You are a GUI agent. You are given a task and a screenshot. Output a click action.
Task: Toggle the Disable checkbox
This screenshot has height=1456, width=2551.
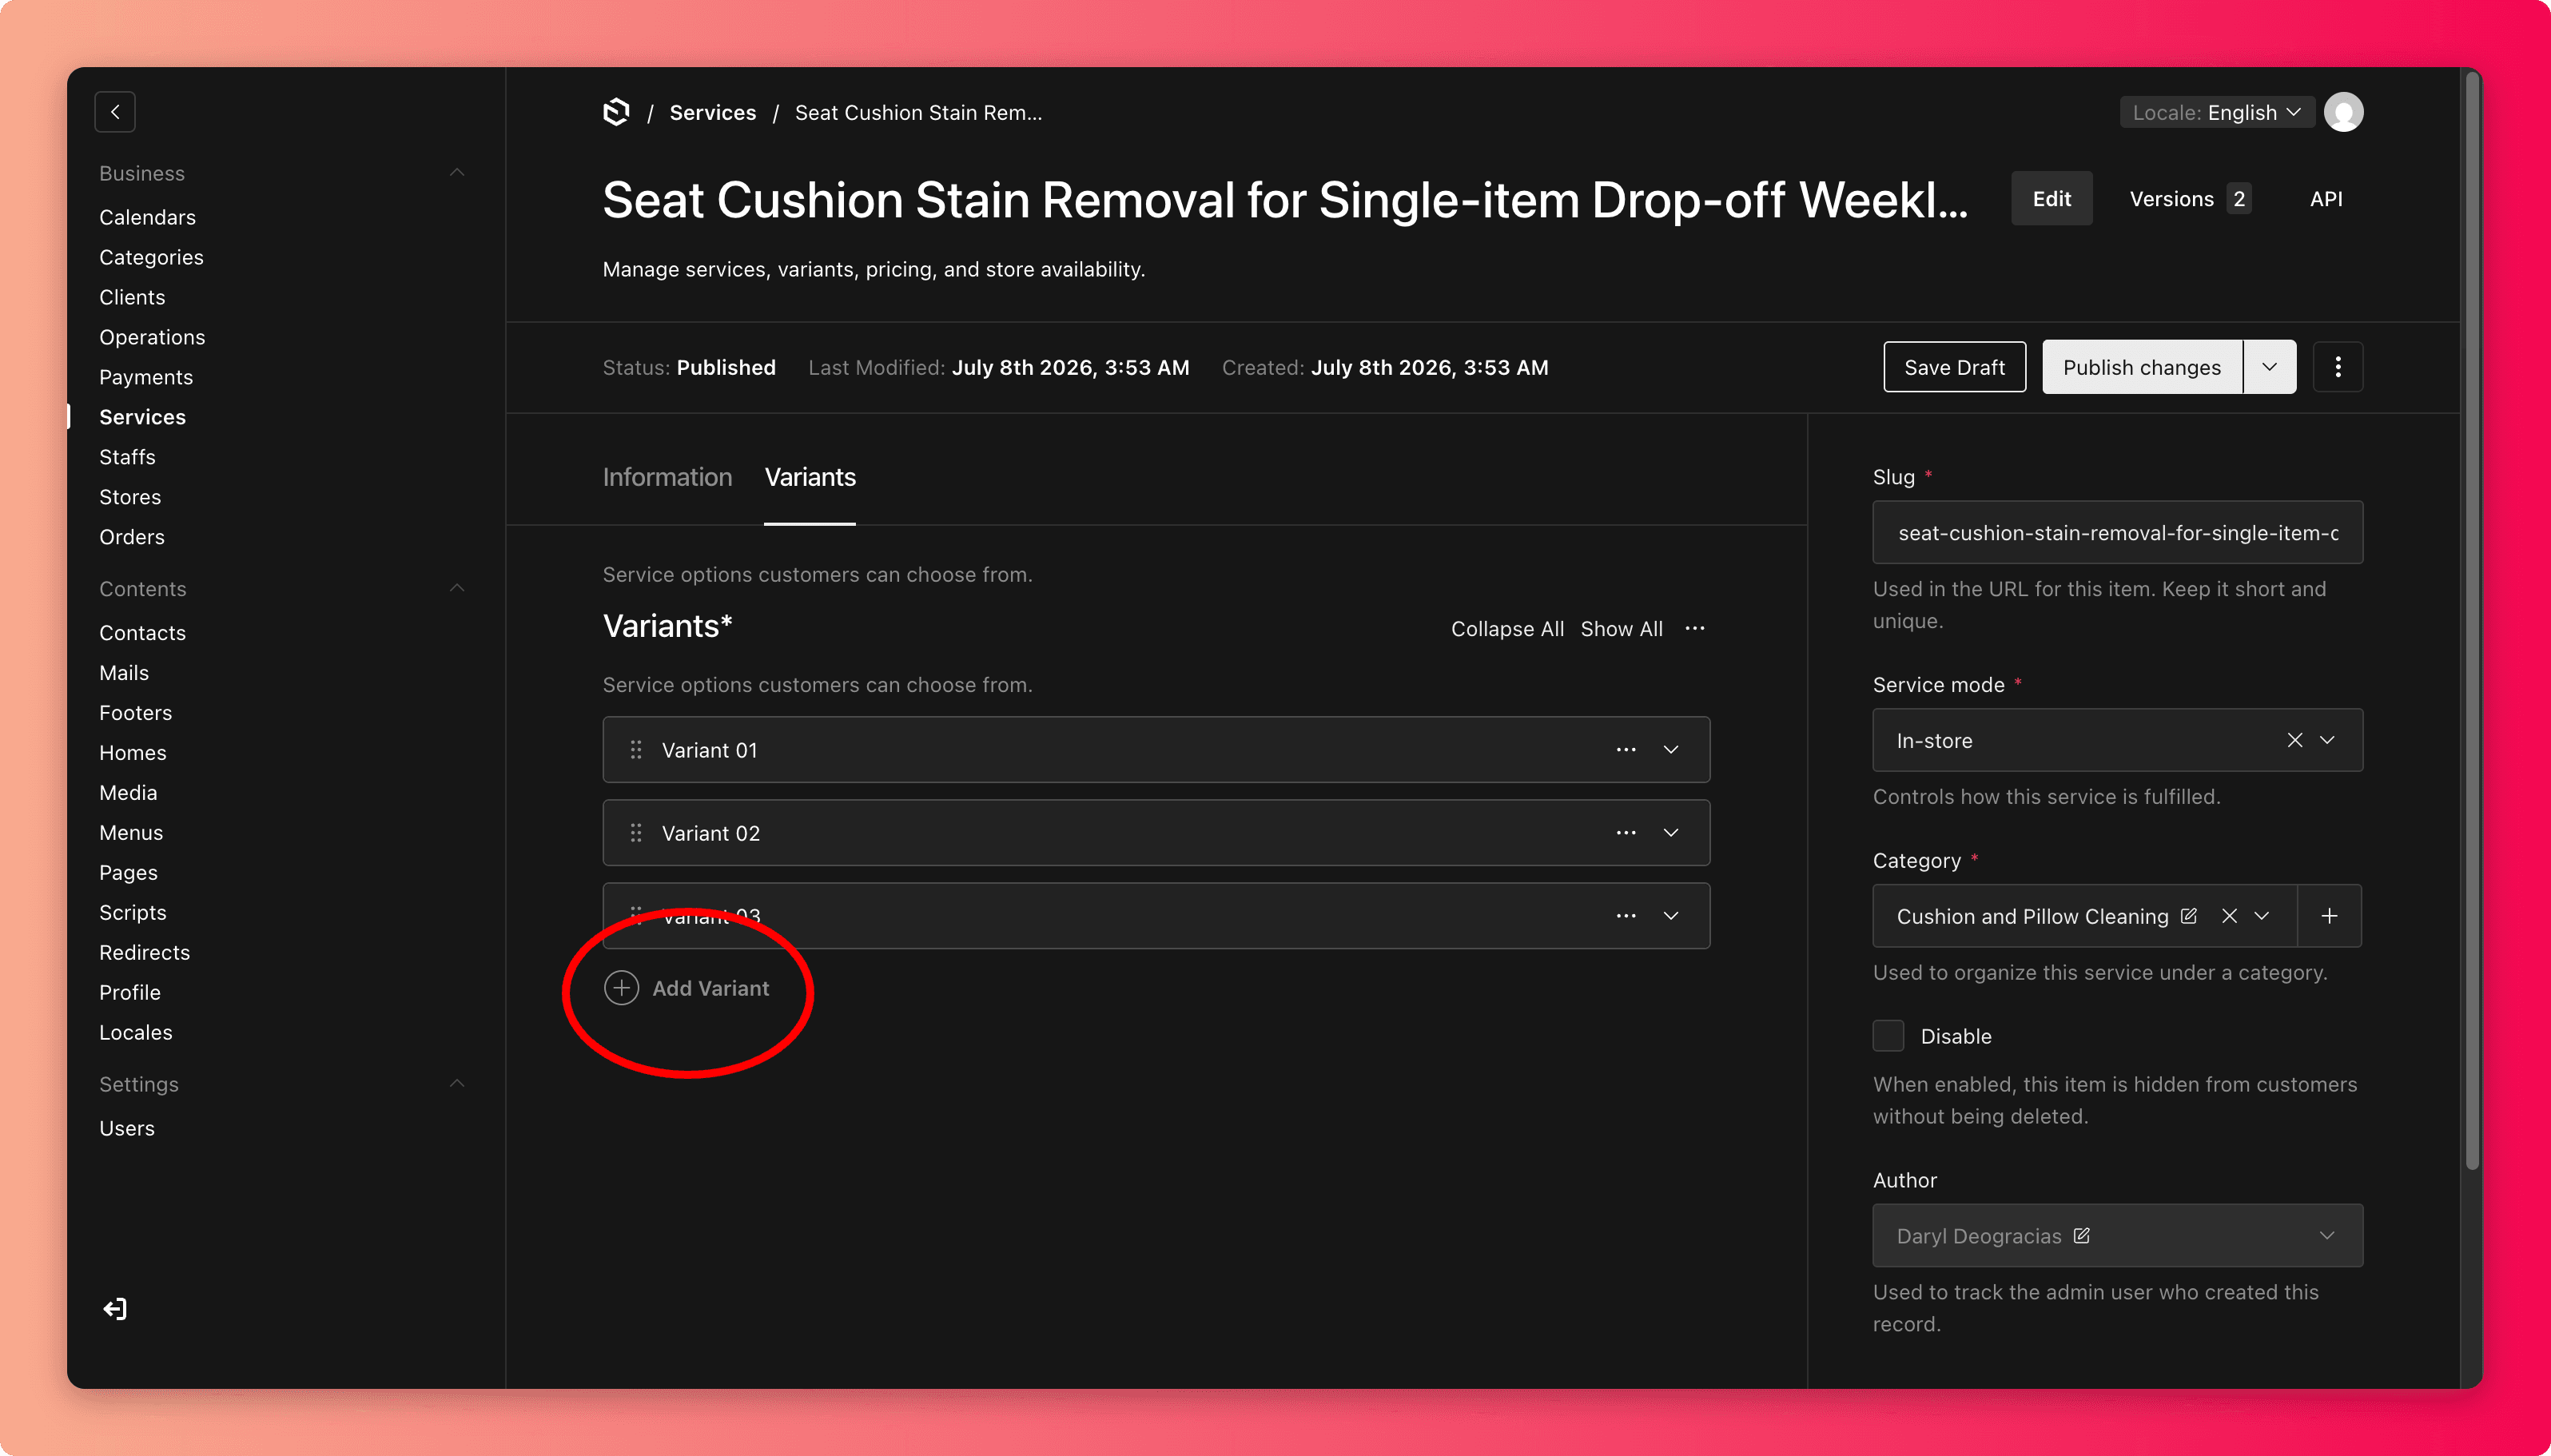[1888, 1036]
